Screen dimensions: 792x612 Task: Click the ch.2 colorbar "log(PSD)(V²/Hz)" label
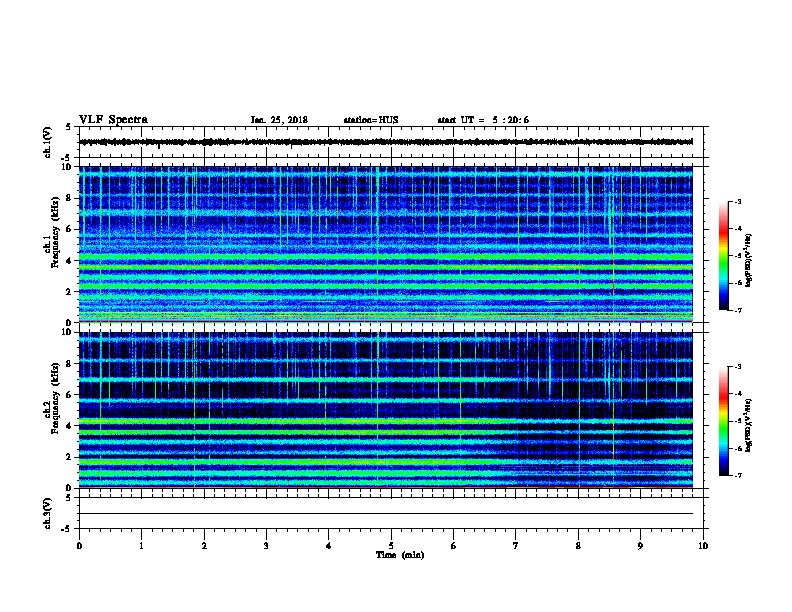pos(749,426)
